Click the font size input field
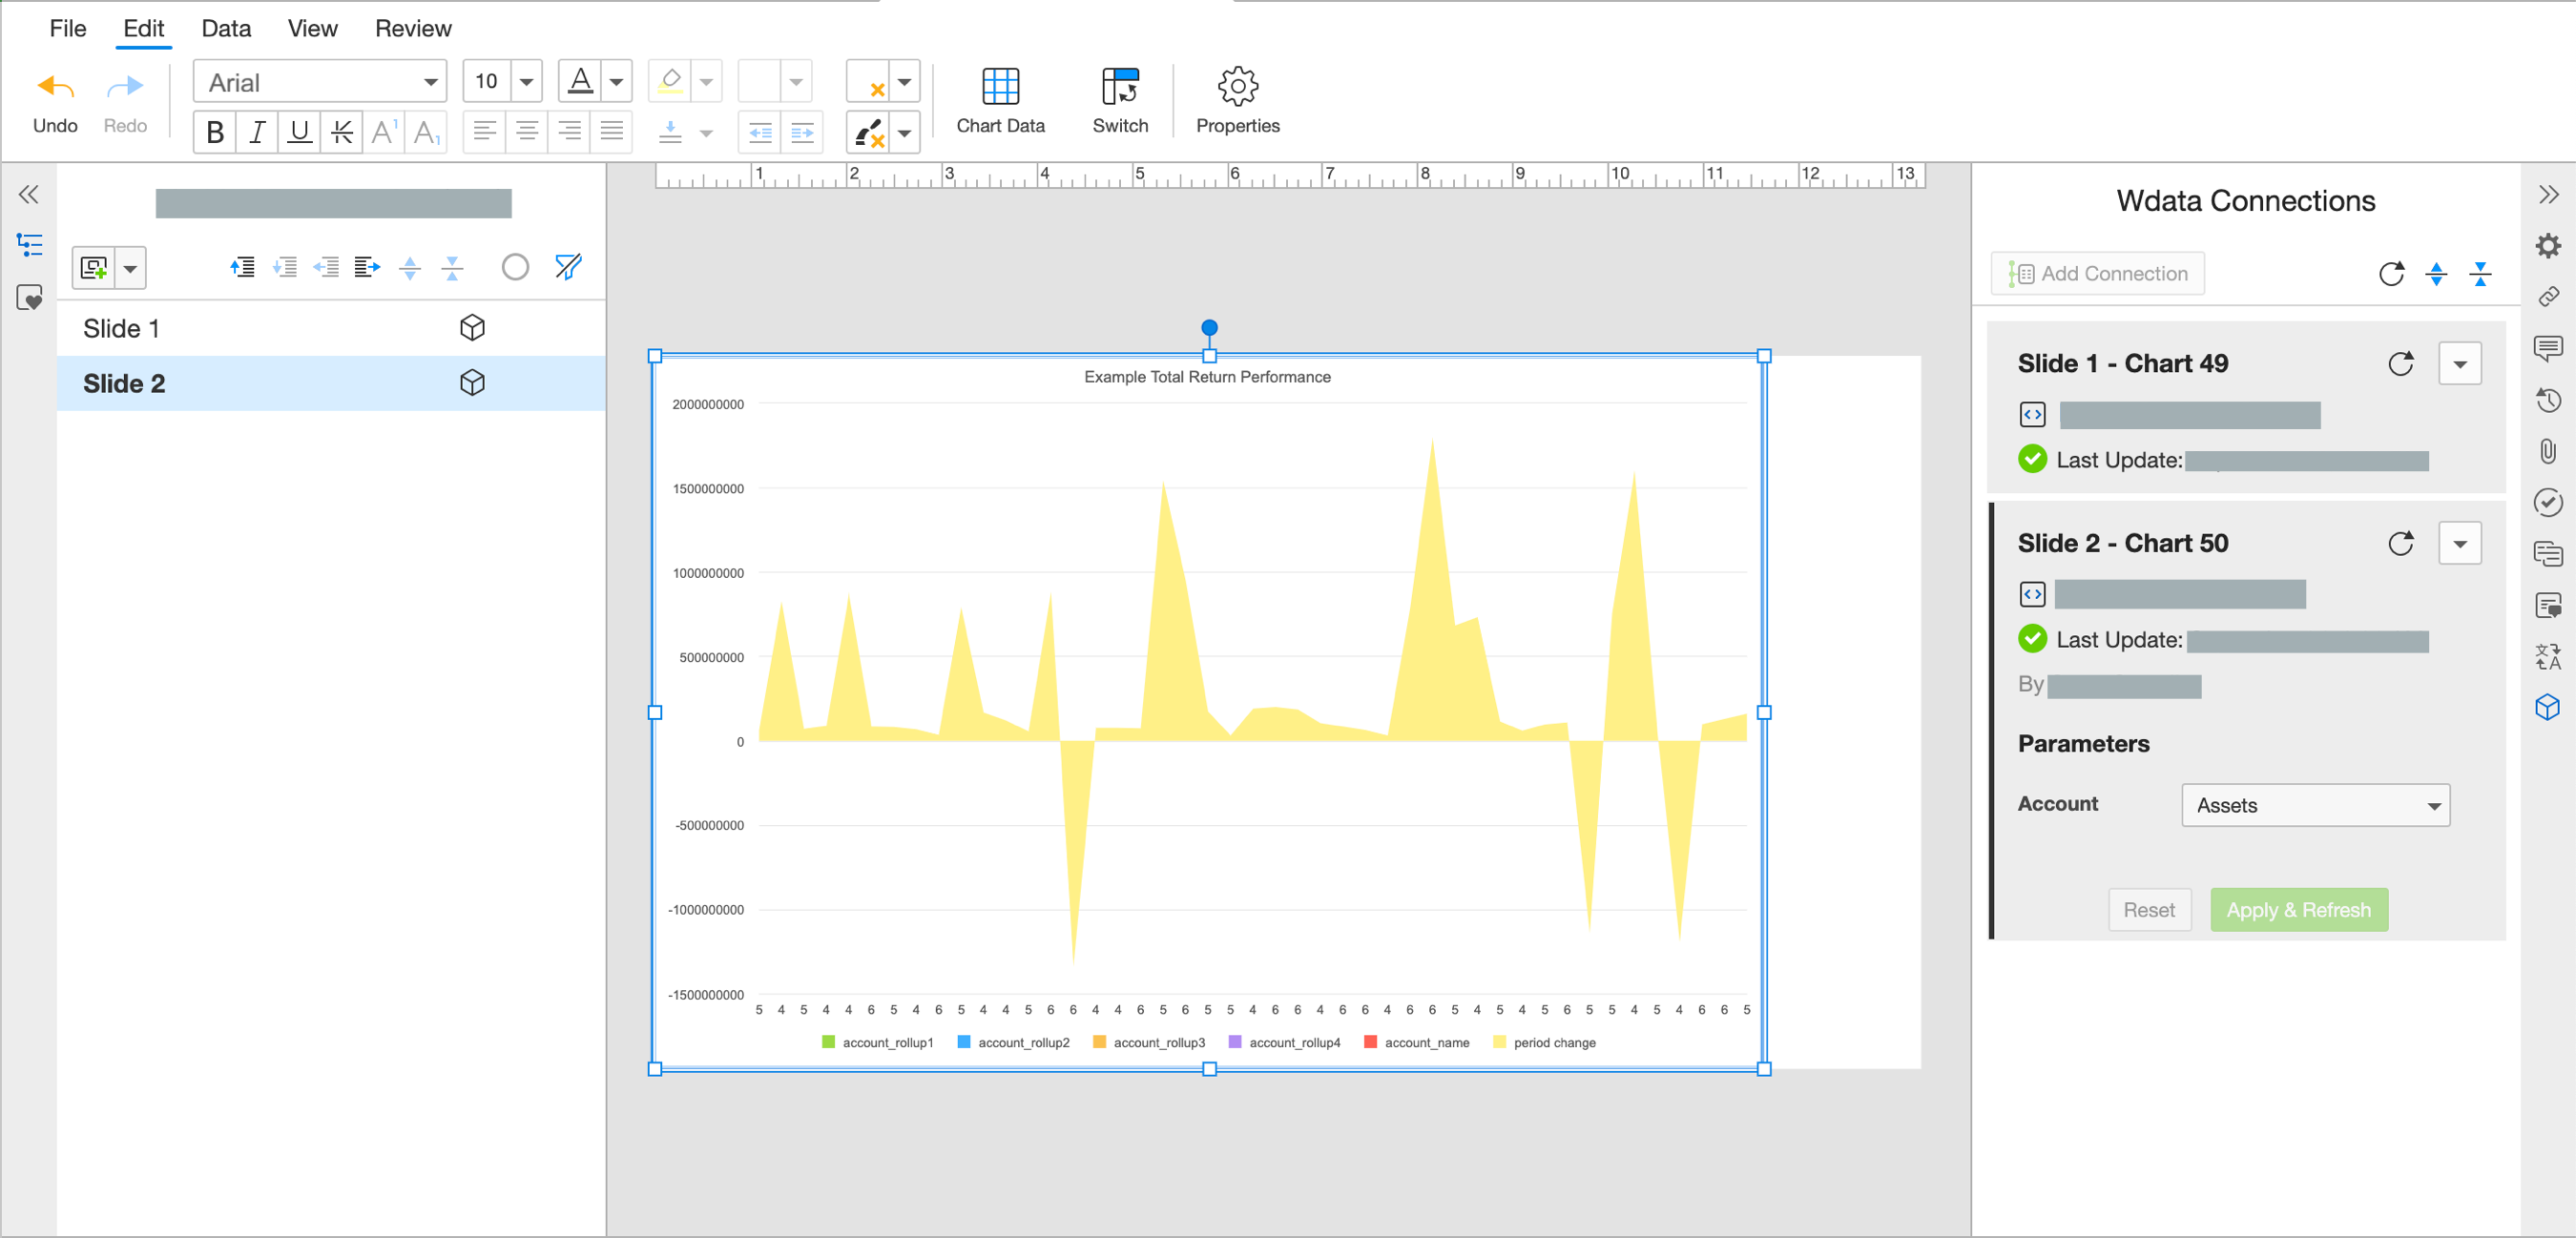This screenshot has width=2576, height=1238. [x=487, y=82]
